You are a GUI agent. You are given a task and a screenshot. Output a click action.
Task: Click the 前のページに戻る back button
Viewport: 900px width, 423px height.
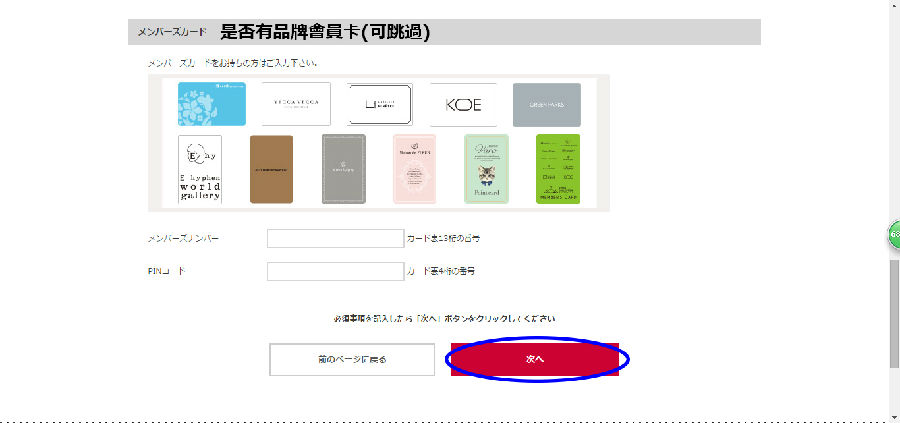point(352,359)
